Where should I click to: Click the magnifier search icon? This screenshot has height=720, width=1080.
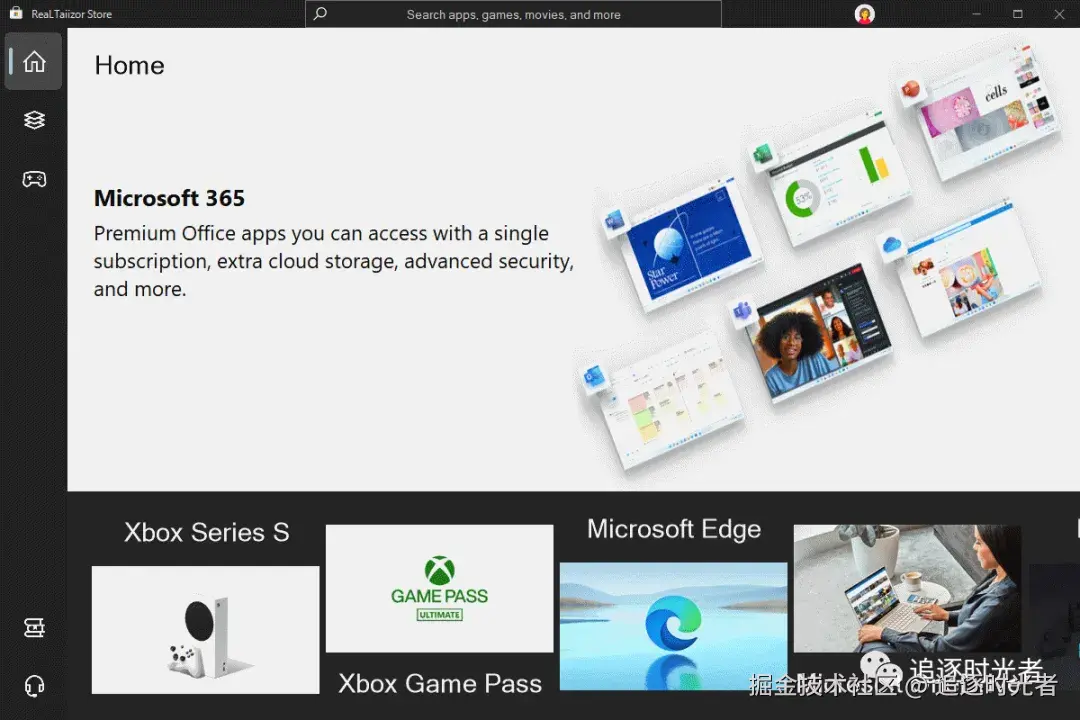[x=320, y=14]
